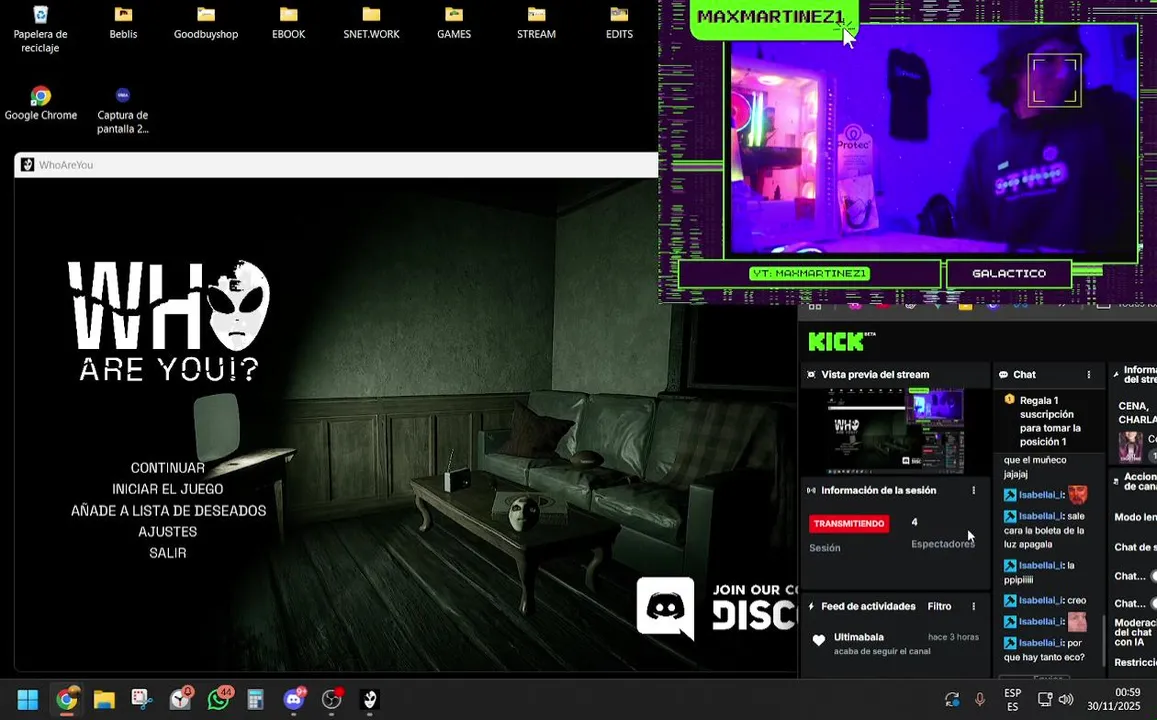
Task: Click the taskbar clock app with badge
Action: point(180,699)
